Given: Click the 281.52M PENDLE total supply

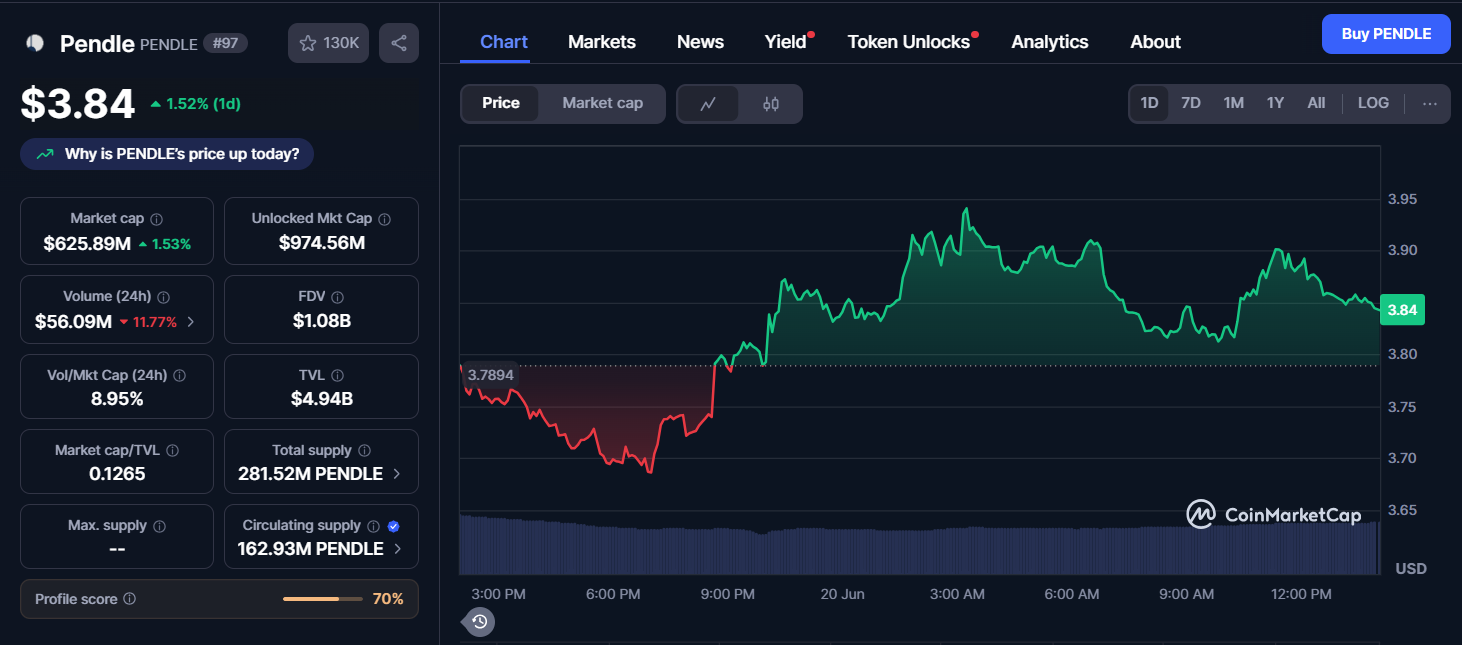Looking at the screenshot, I should (310, 474).
